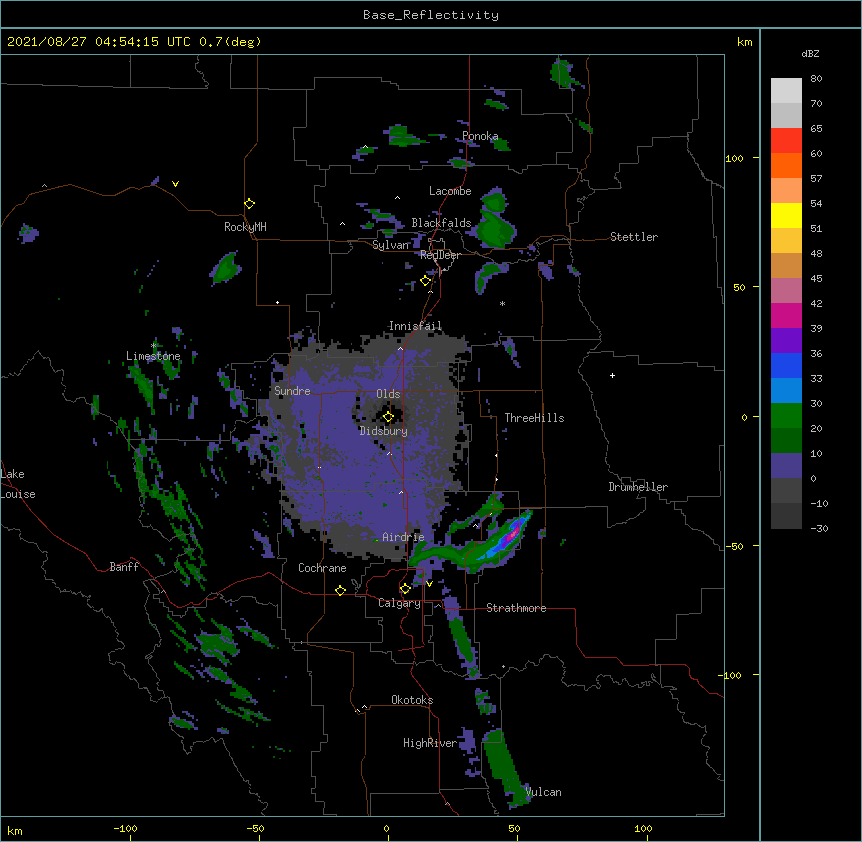Click the white asterisk east of RedDeer

502,304
